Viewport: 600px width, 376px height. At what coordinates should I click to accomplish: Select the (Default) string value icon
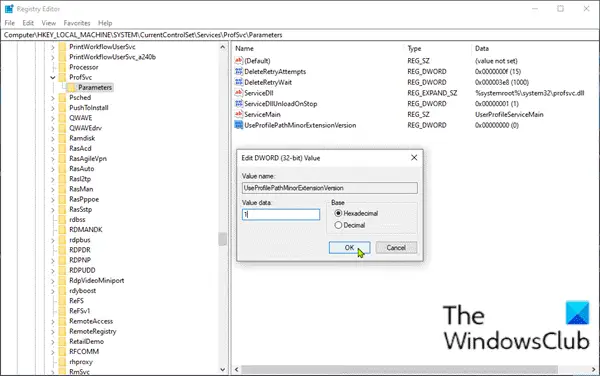pyautogui.click(x=239, y=60)
